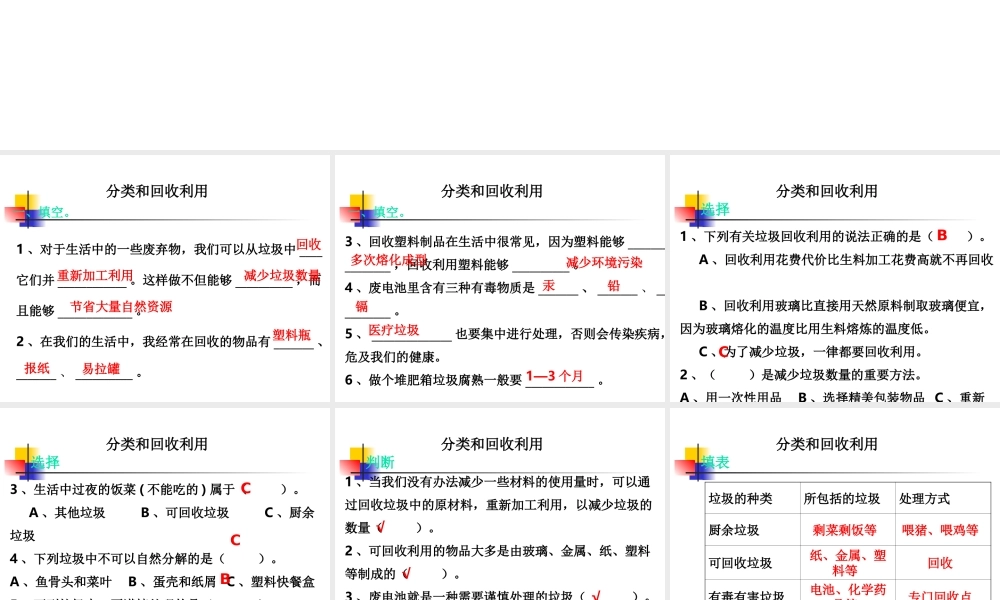Click the colorful square icon on slide one
The height and width of the screenshot is (600, 1000).
coord(25,210)
